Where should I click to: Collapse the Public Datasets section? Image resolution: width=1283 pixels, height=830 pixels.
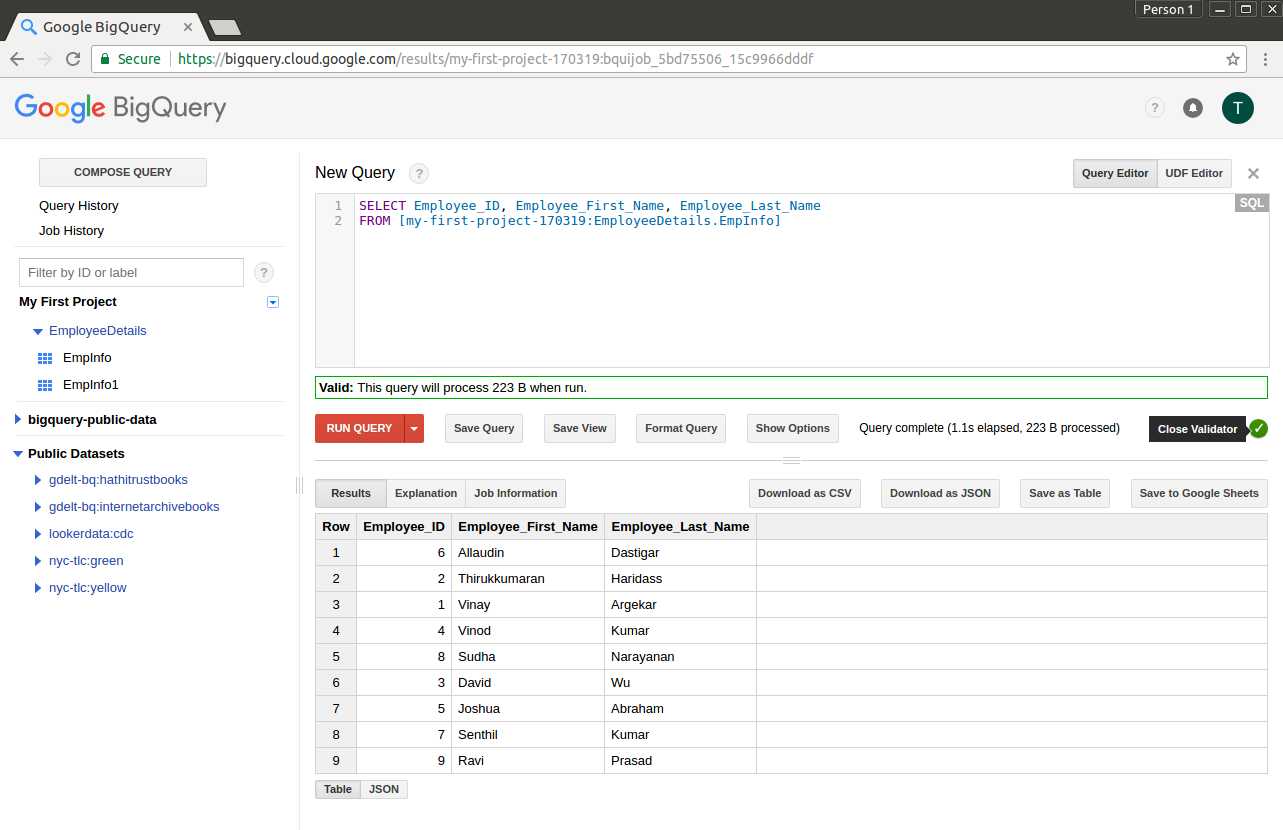click(x=18, y=454)
